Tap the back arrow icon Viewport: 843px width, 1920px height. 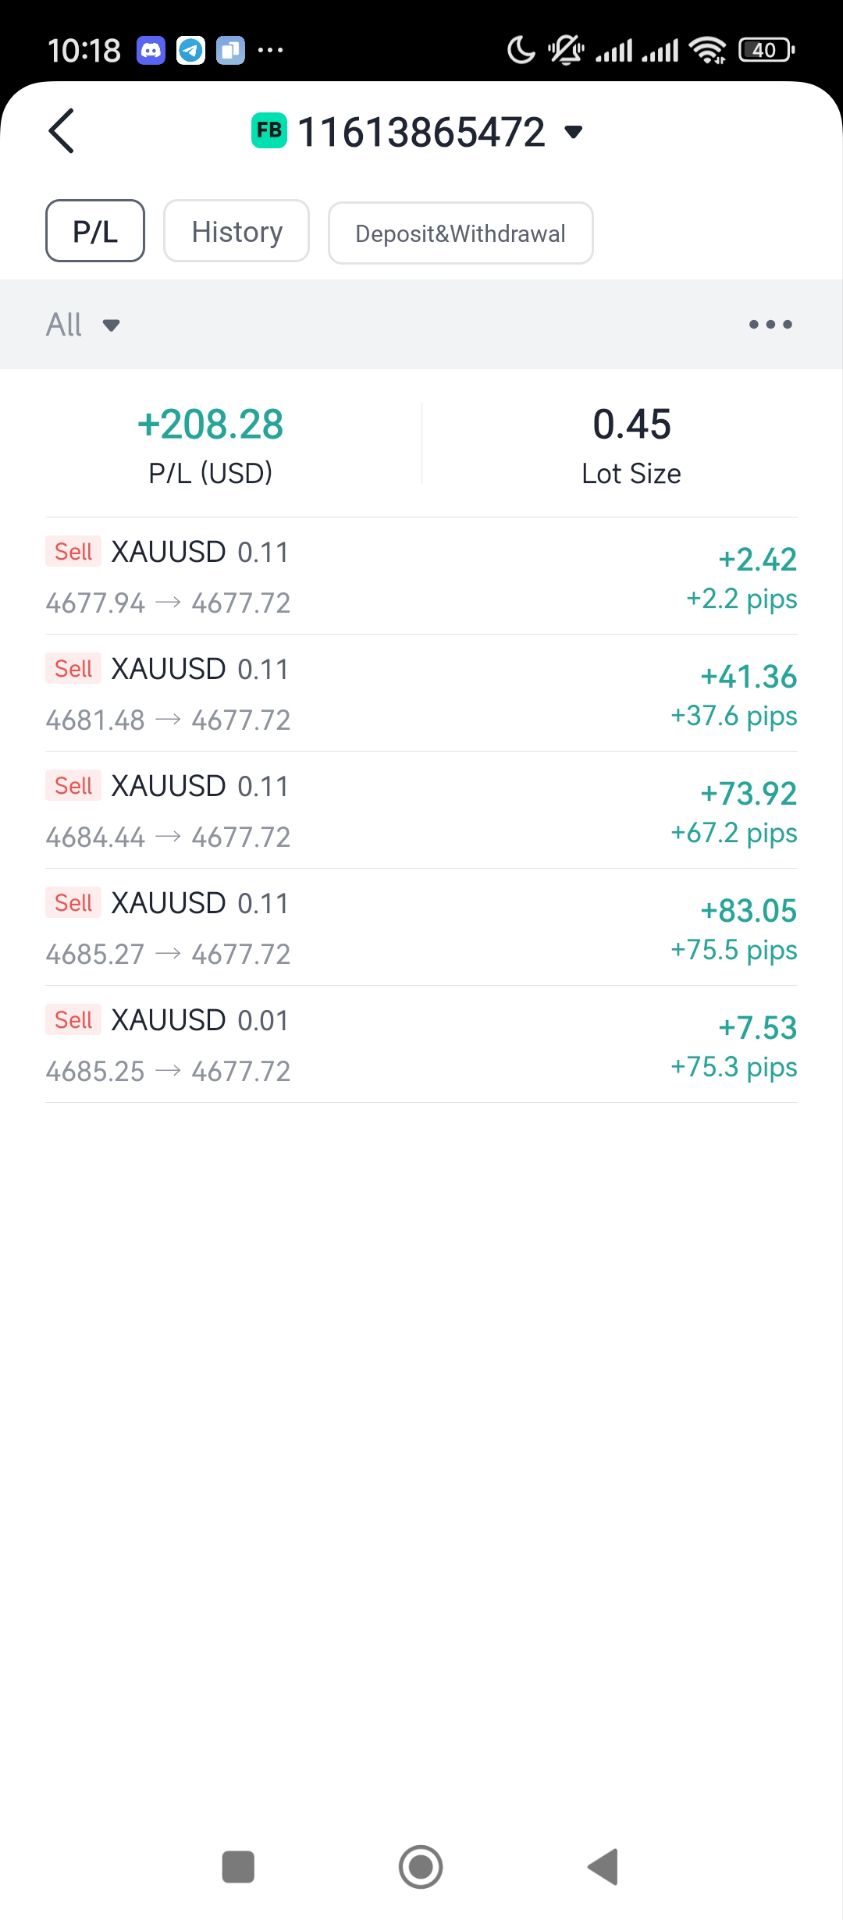tap(62, 131)
